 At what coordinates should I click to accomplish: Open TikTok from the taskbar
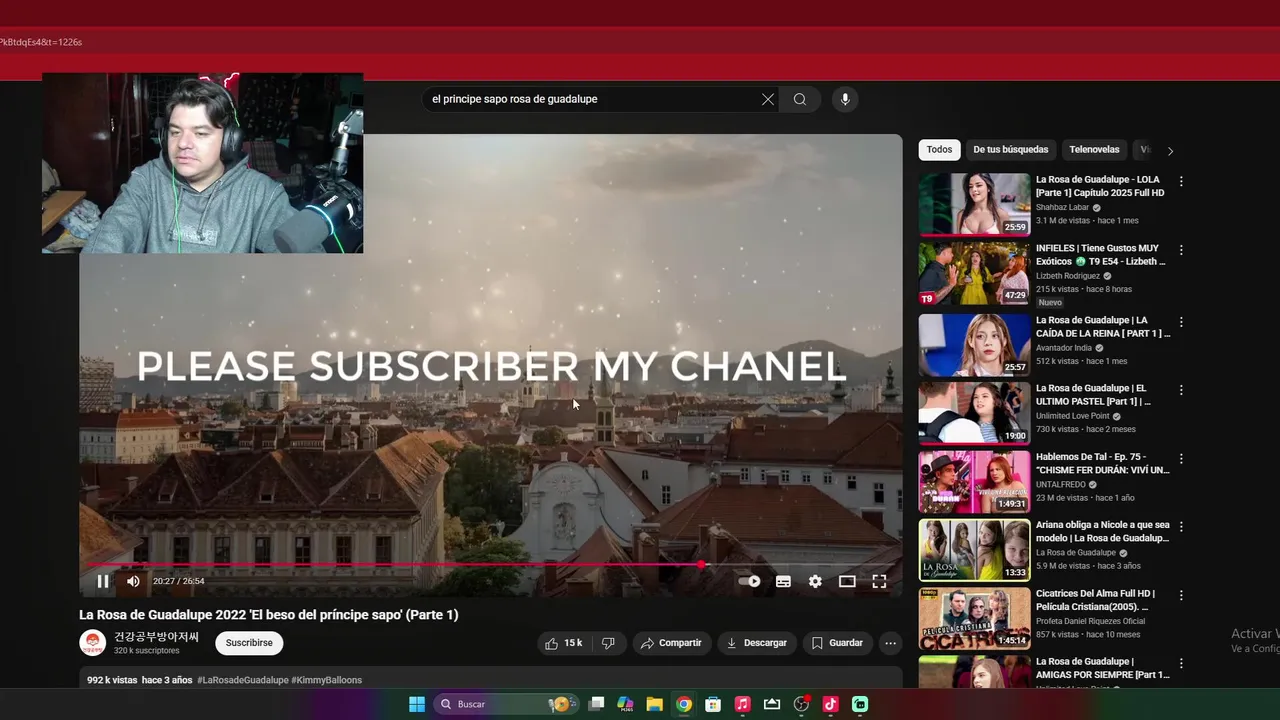click(830, 704)
